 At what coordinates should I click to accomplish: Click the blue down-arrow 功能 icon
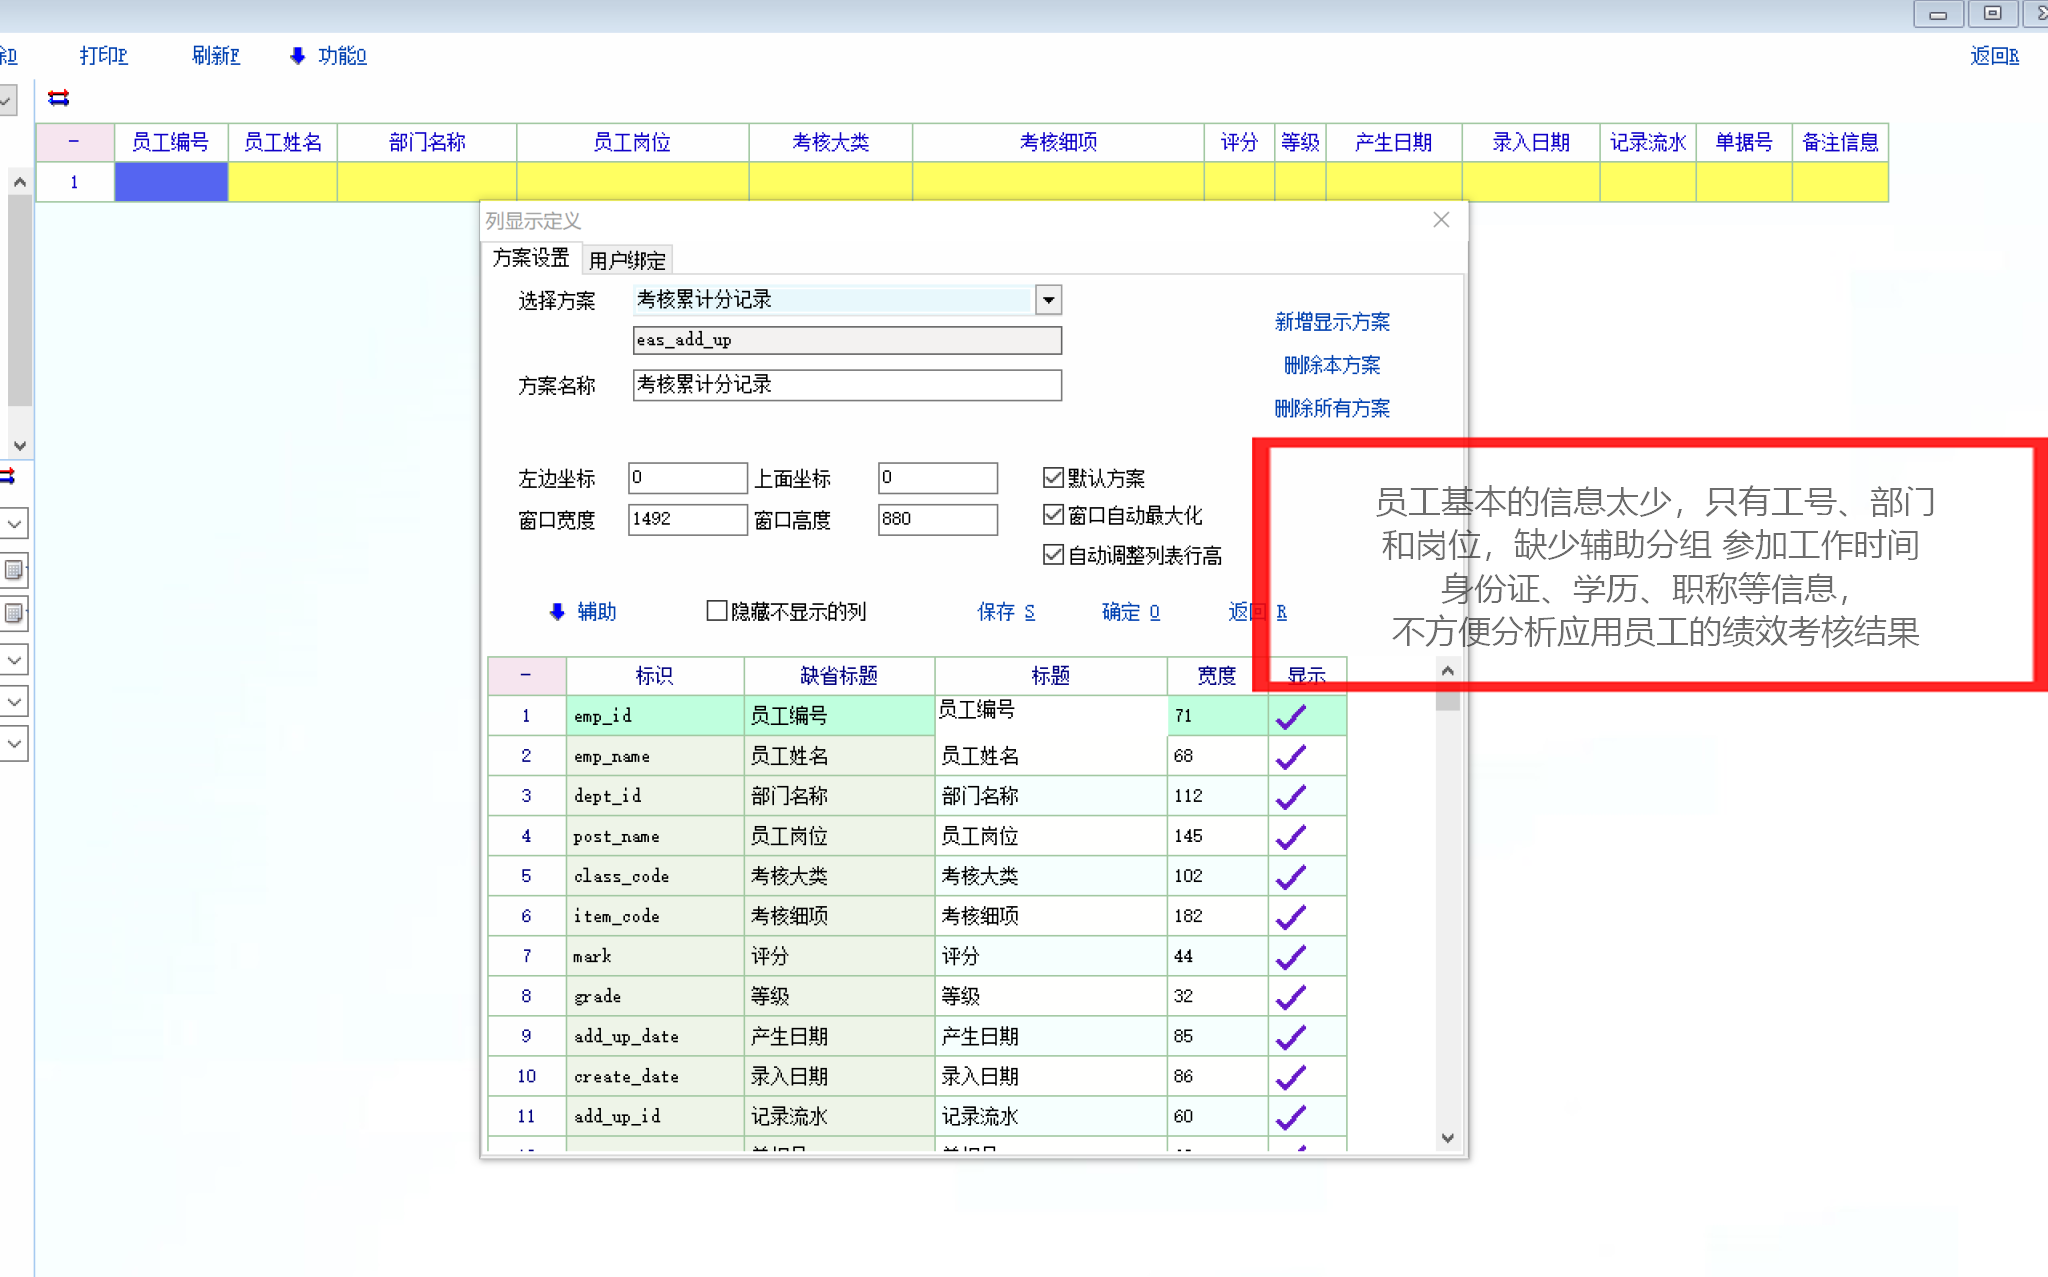(297, 56)
